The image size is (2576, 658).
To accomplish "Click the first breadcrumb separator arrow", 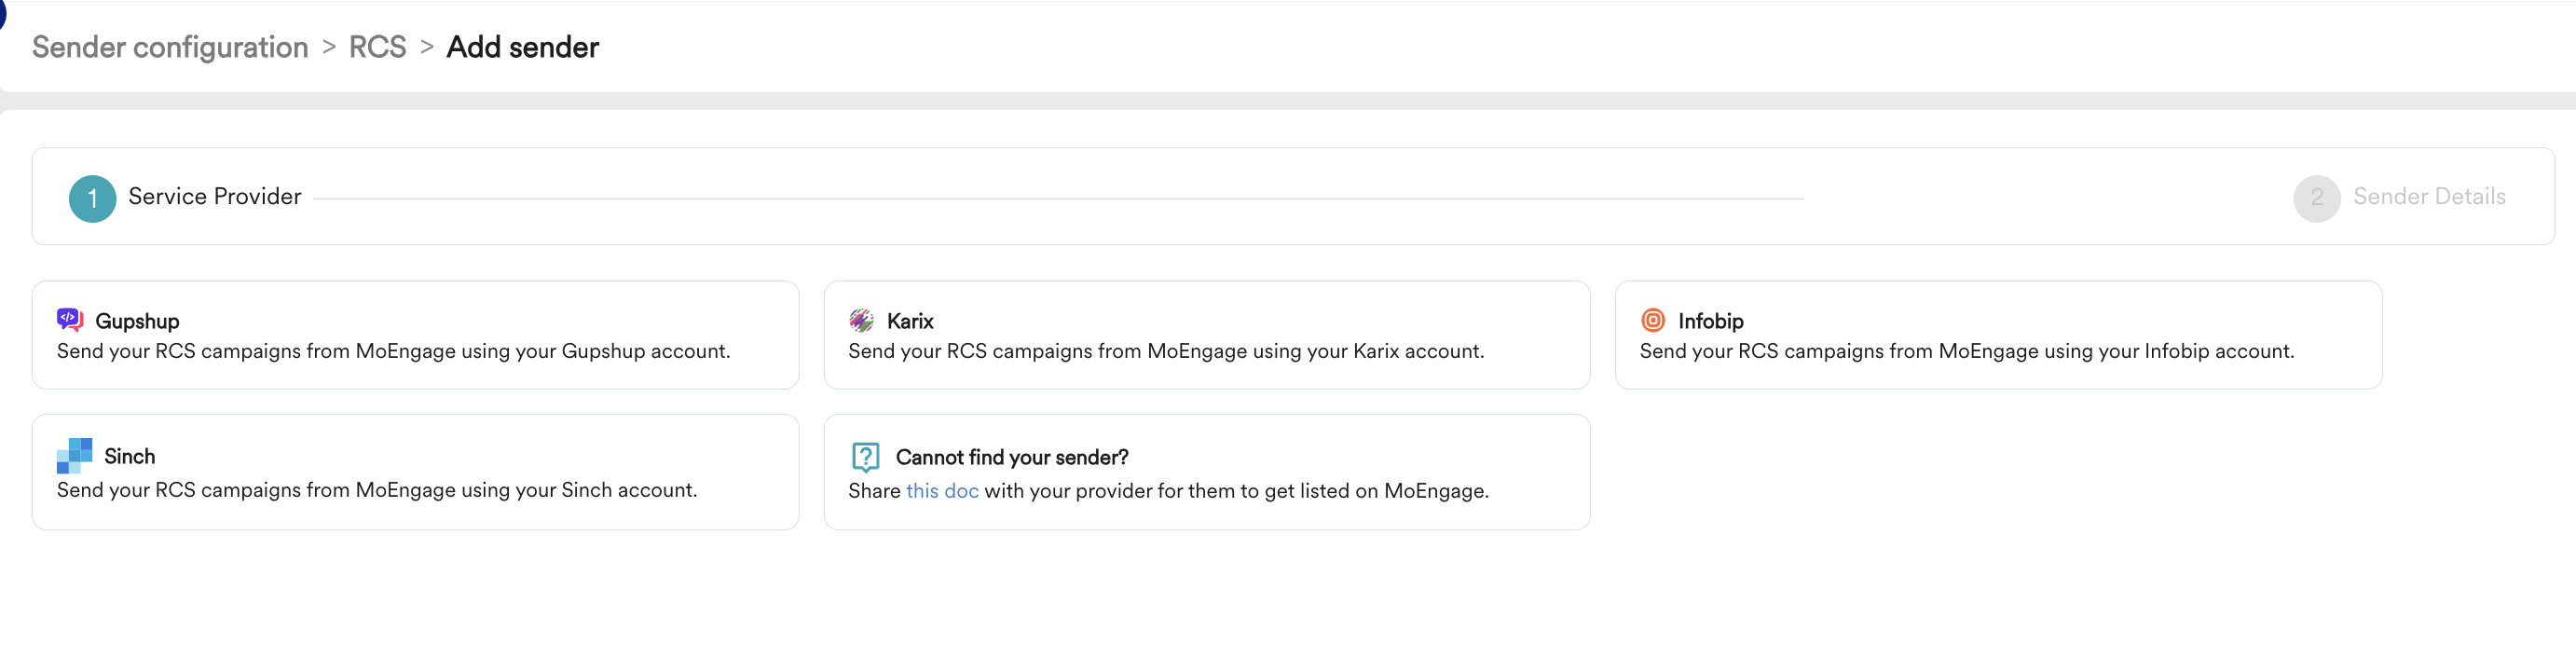I will [329, 47].
